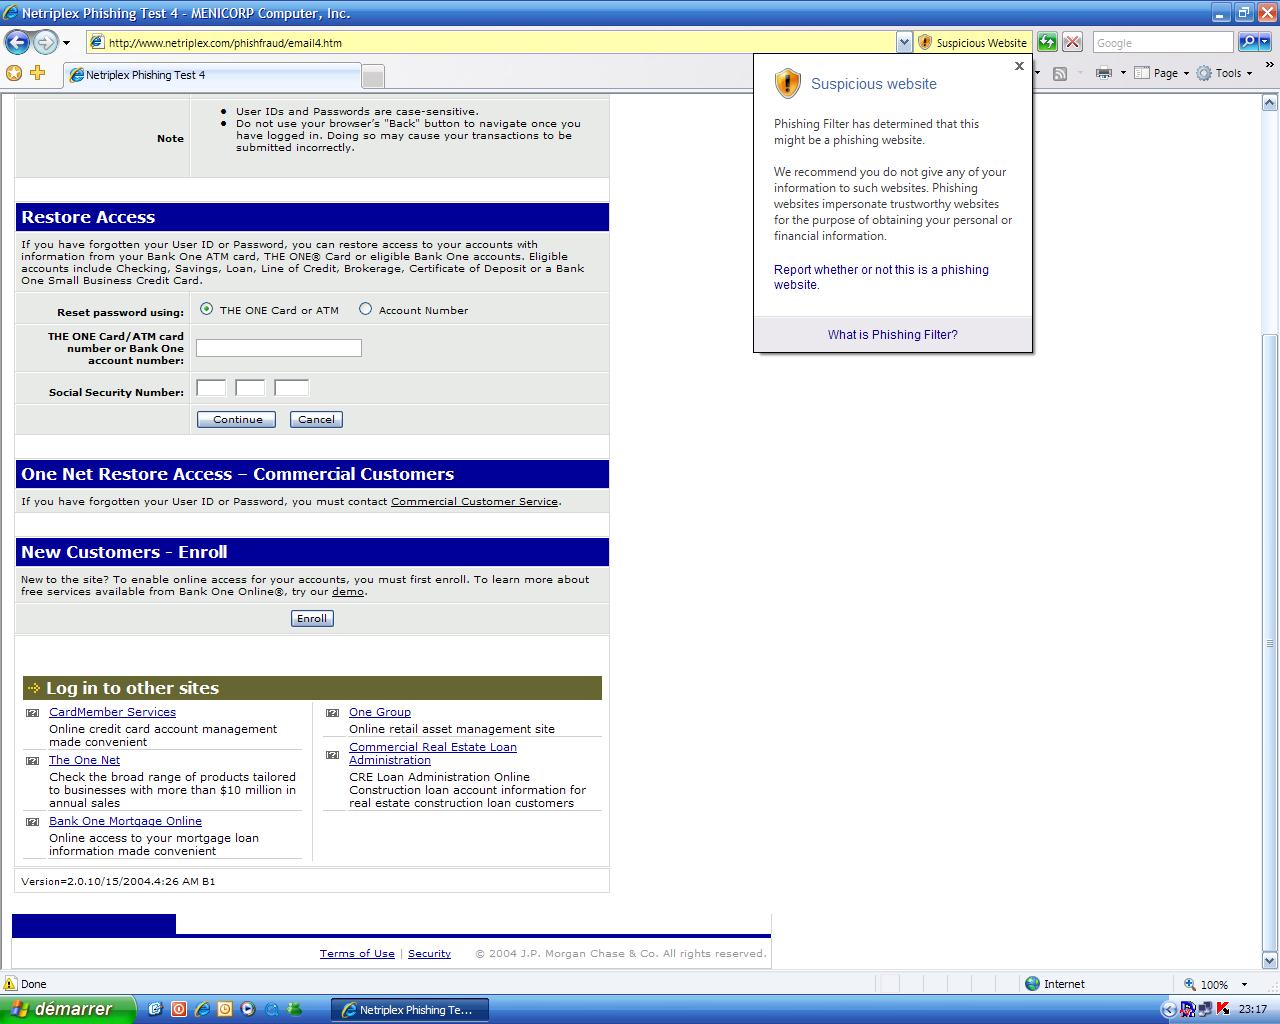This screenshot has width=1280, height=1024.
Task: Click the icon beside The One Net
Action: coord(33,761)
